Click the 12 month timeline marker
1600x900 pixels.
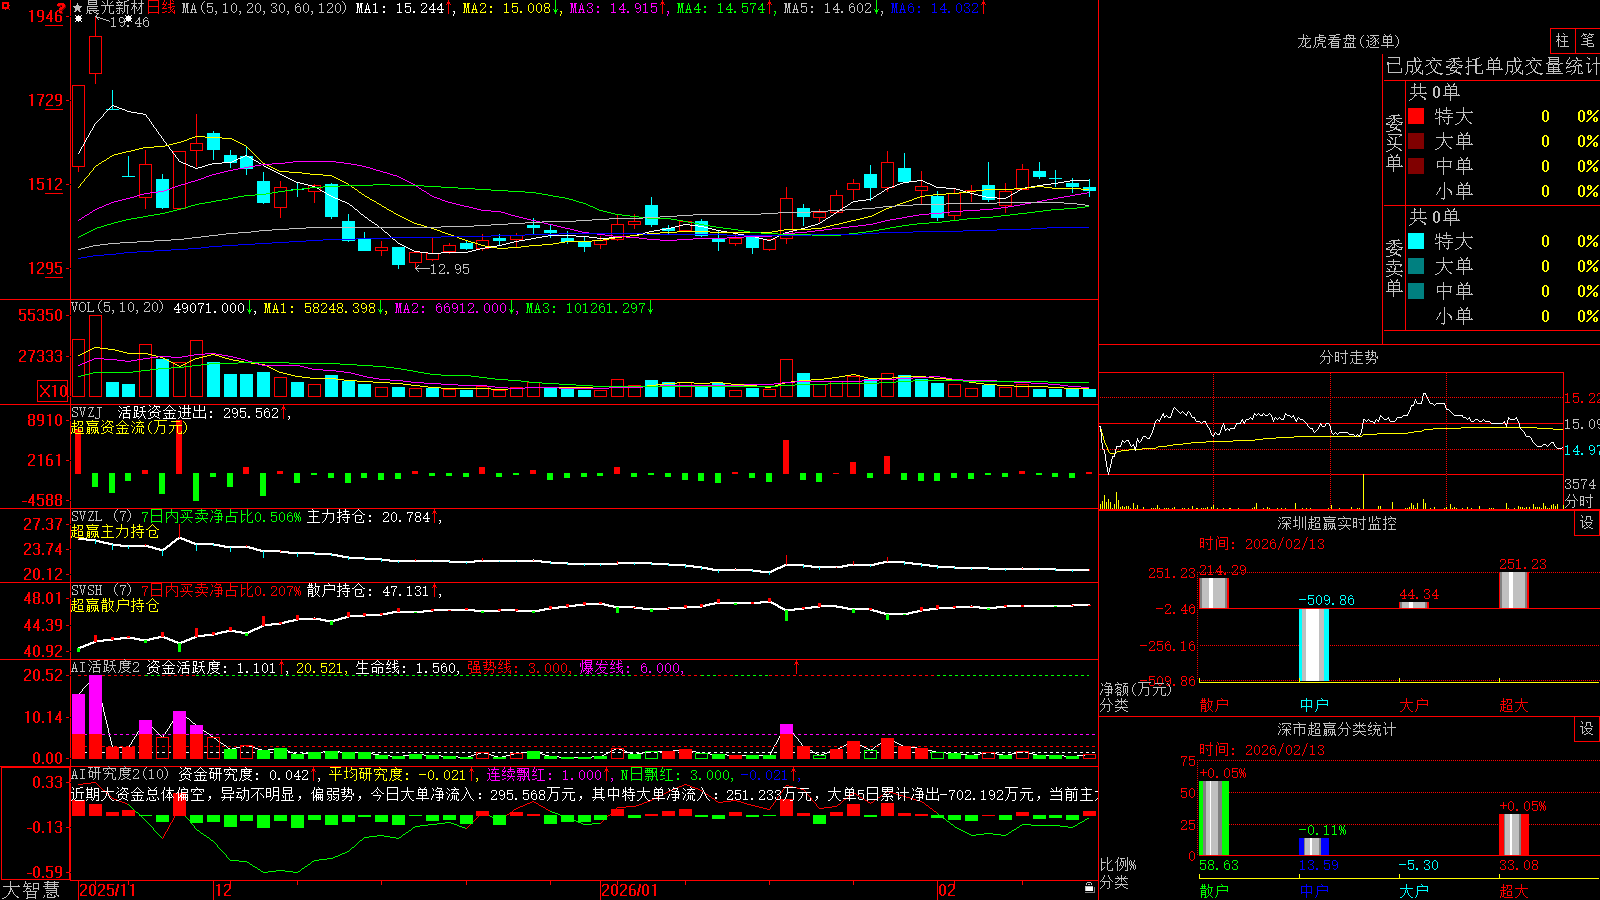tap(224, 890)
